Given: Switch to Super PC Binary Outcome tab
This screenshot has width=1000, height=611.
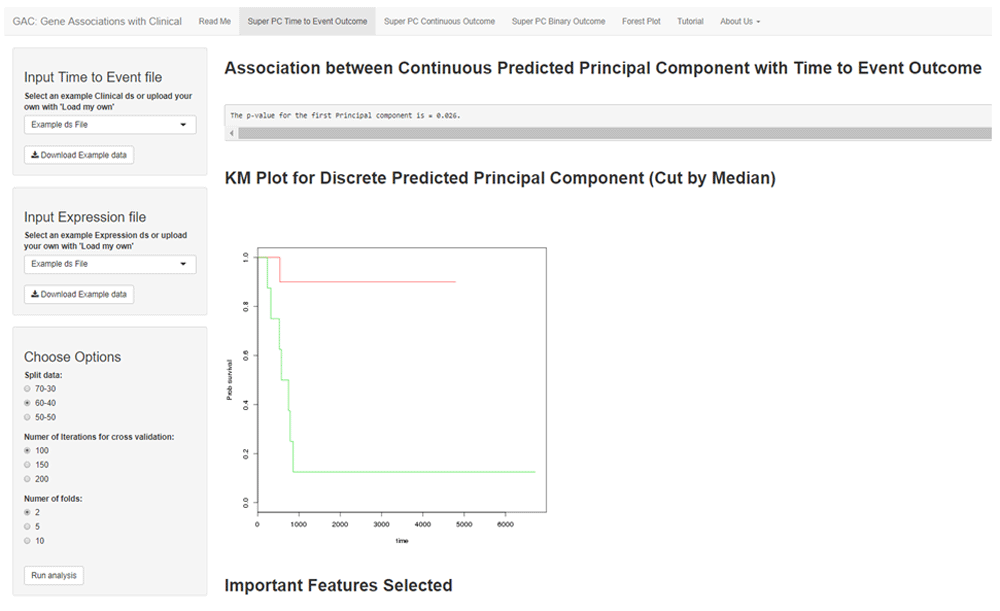Looking at the screenshot, I should coord(558,21).
